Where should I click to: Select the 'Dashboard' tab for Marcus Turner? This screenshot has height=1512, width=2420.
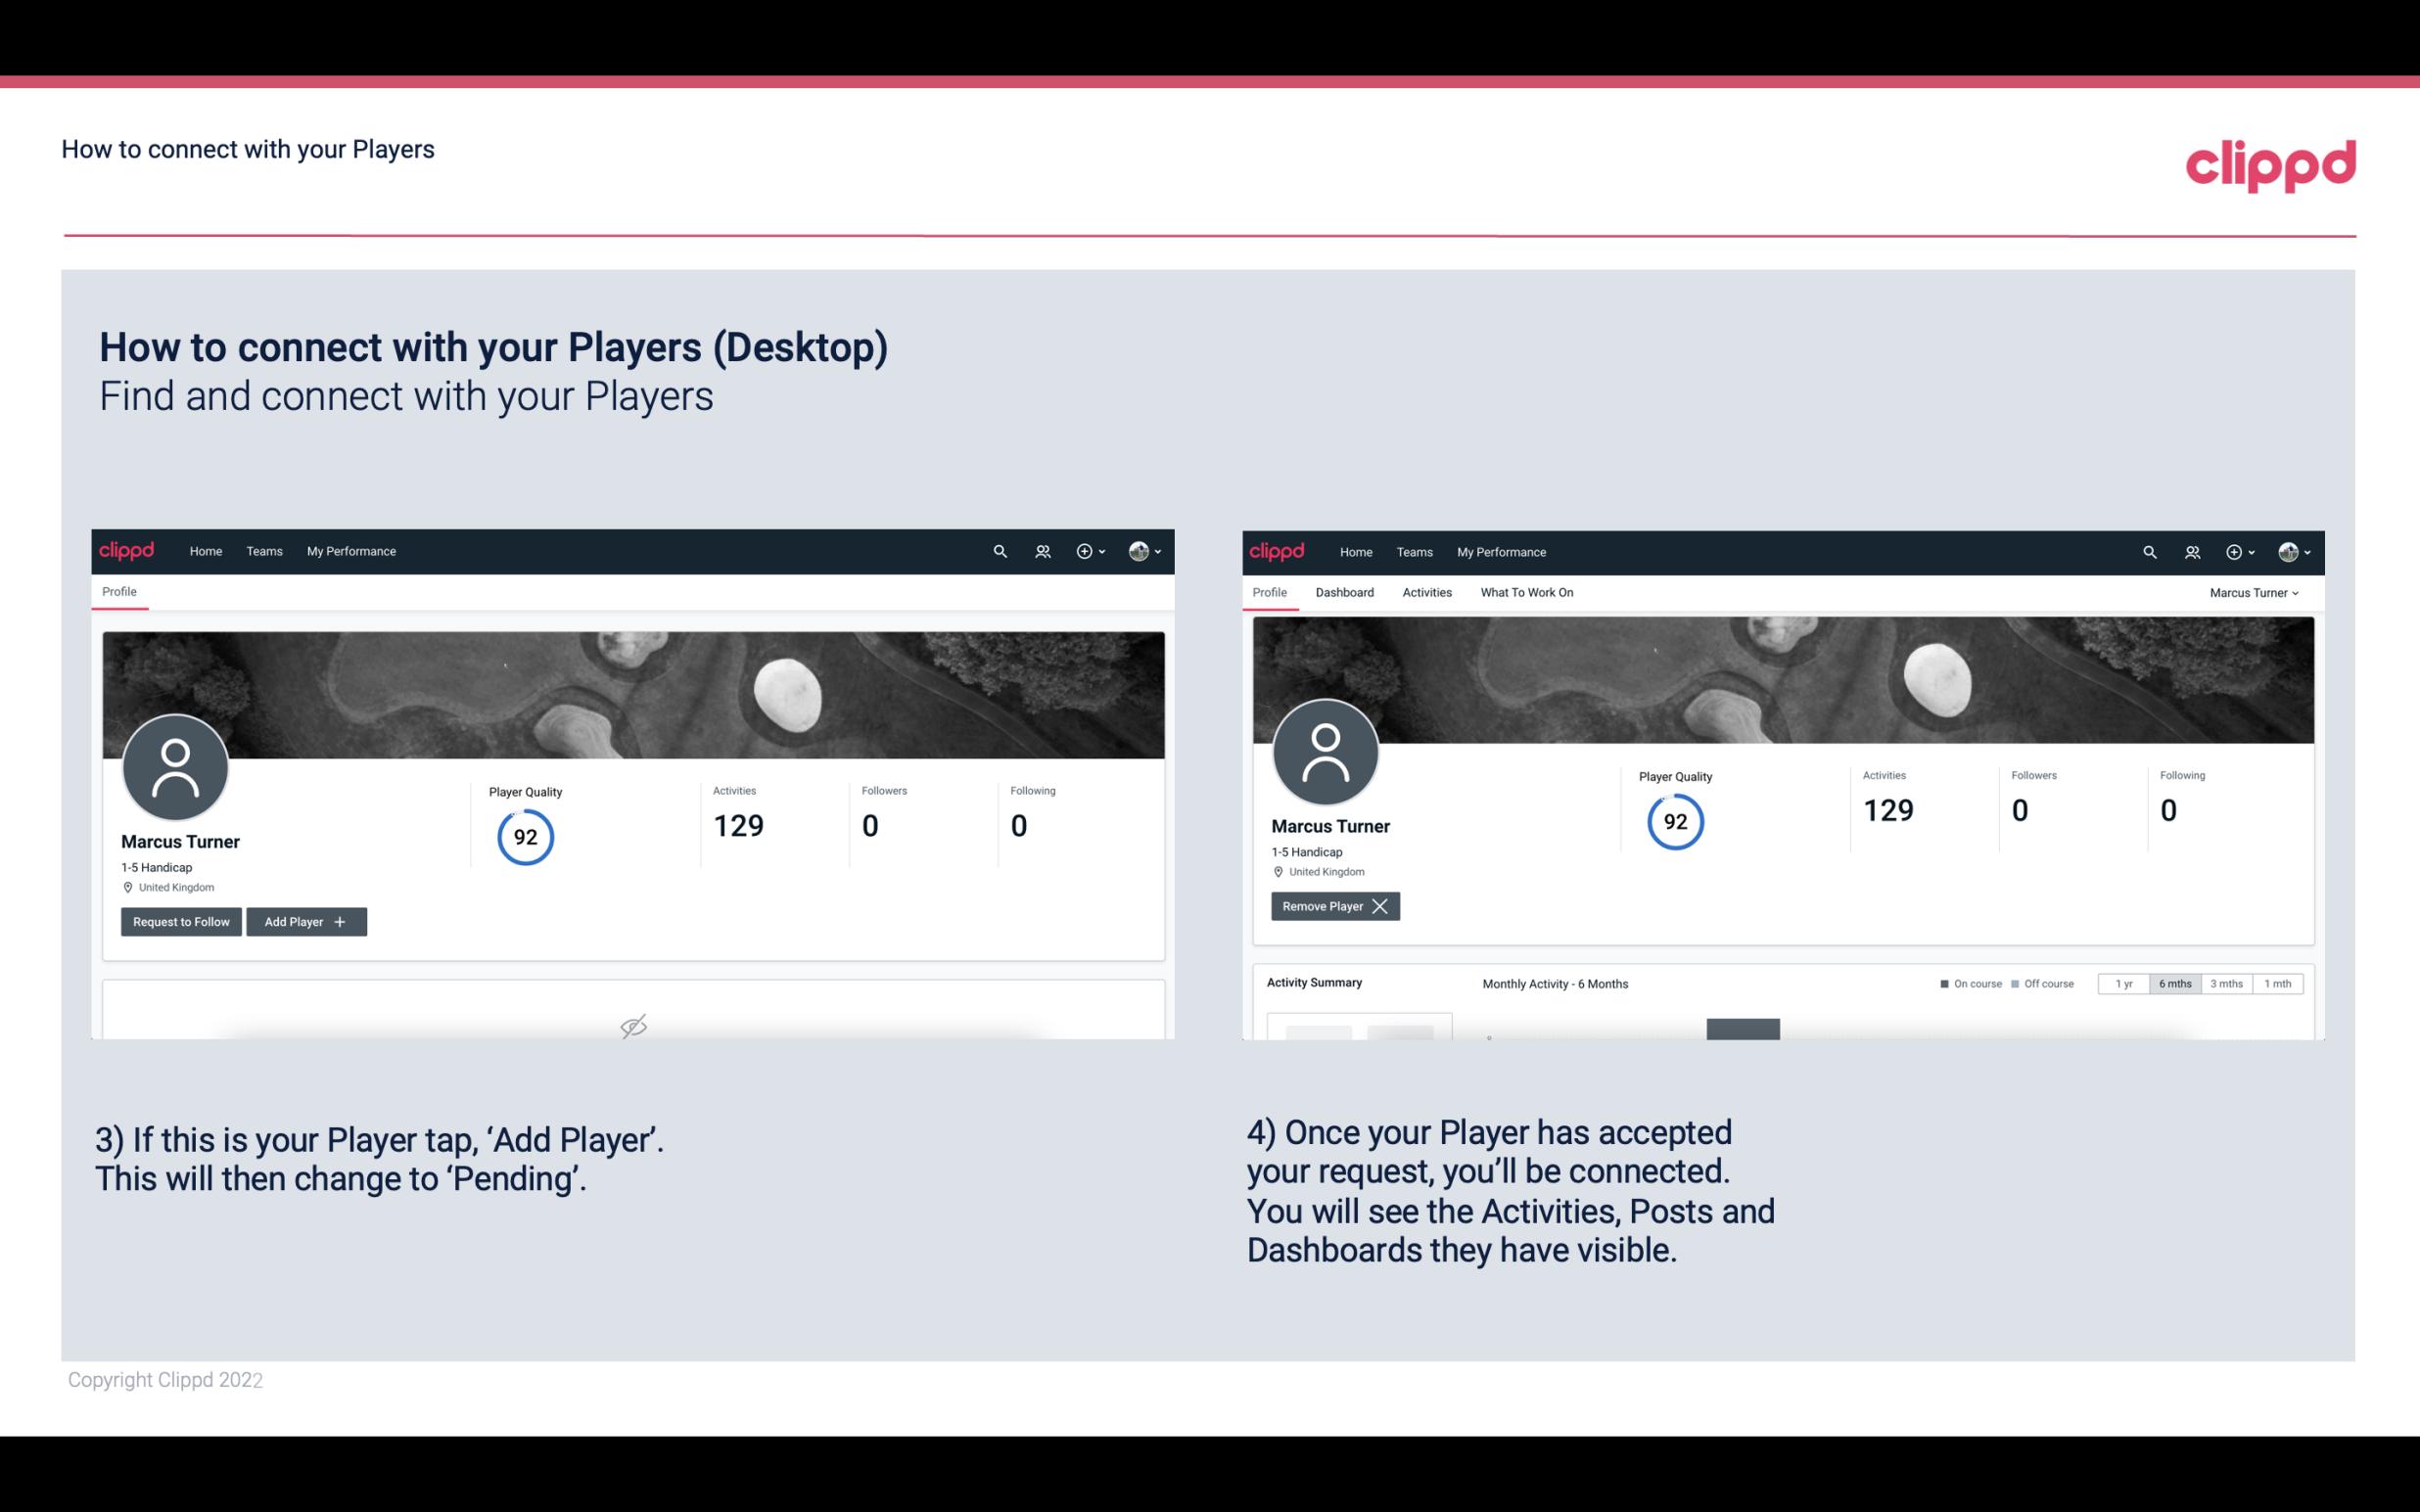point(1345,592)
